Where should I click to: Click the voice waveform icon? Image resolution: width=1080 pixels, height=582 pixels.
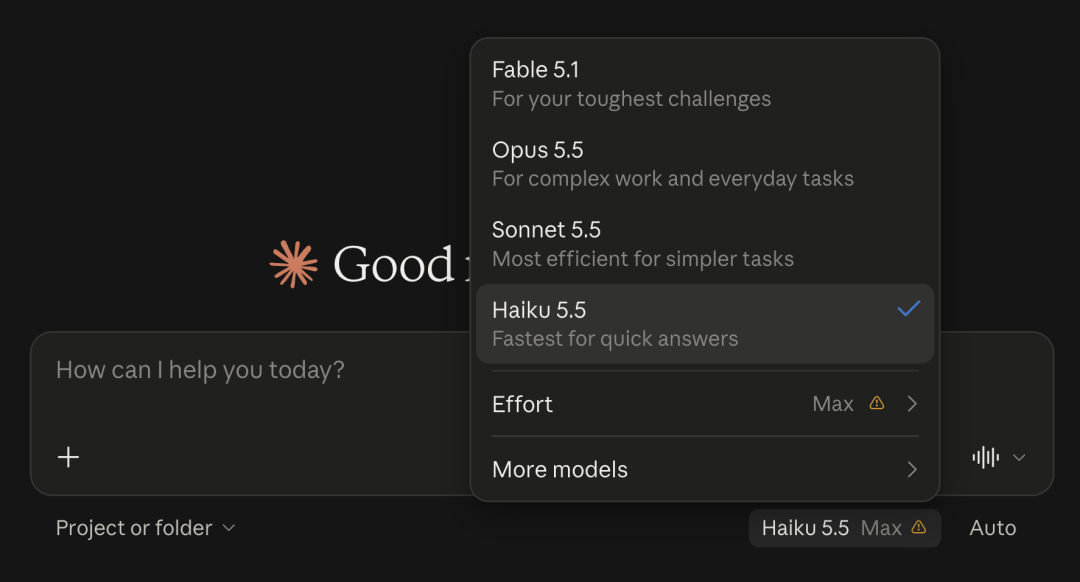[986, 457]
